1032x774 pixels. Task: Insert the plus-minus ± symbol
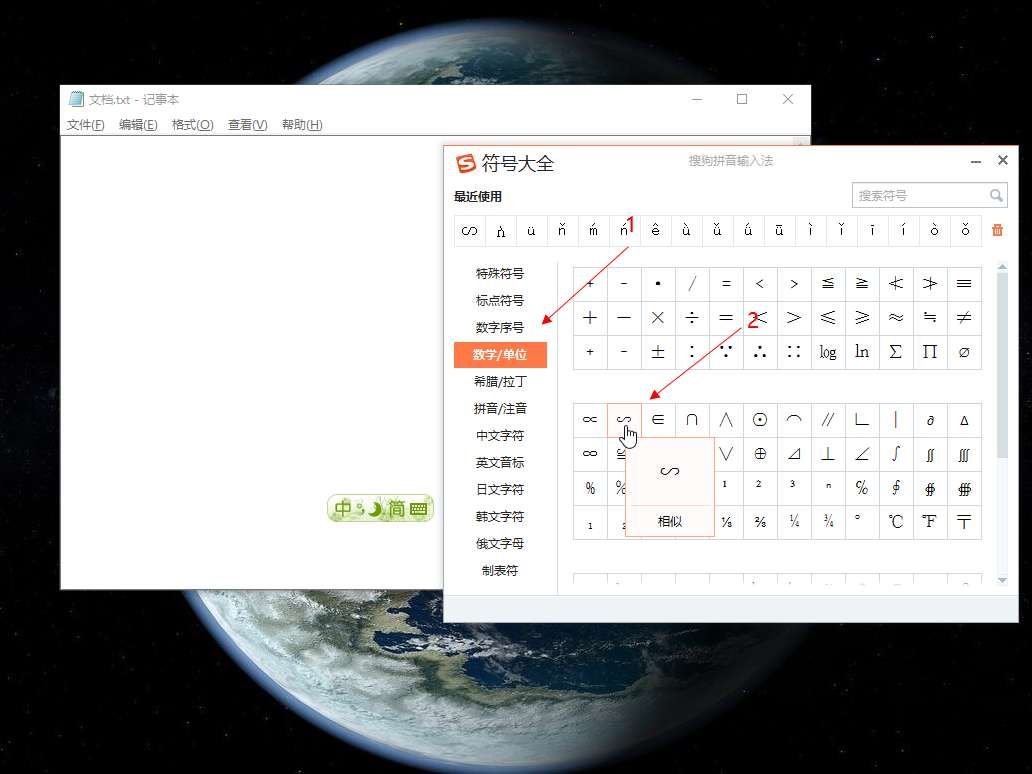click(658, 352)
